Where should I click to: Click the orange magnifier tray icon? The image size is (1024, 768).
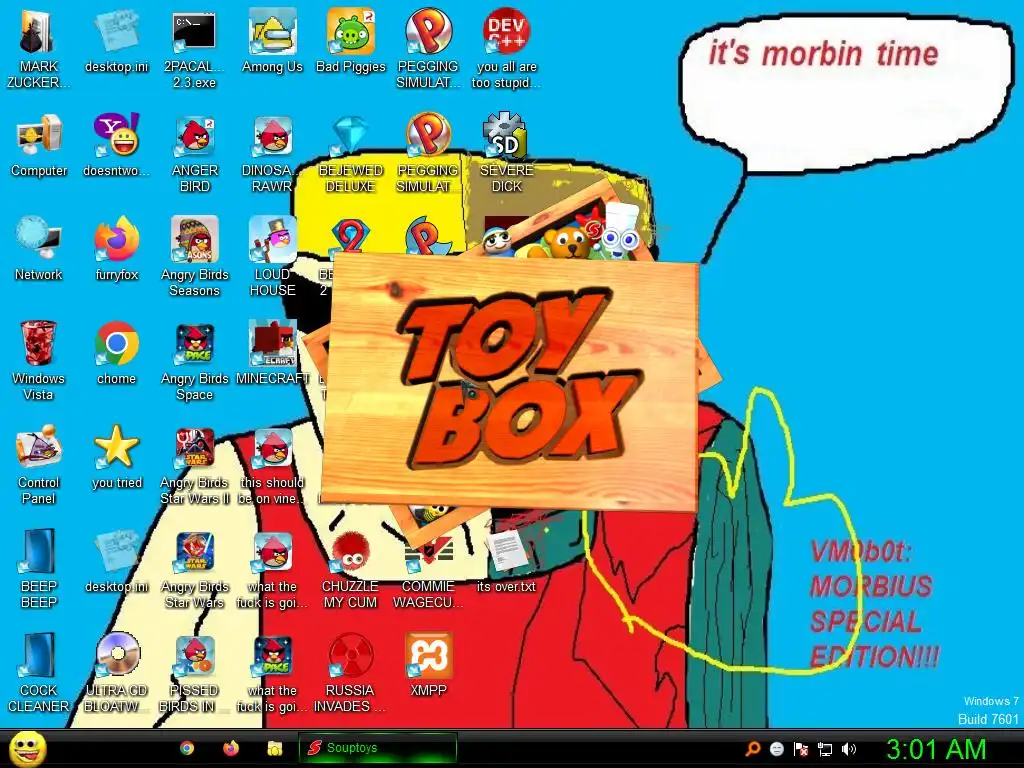coord(753,749)
